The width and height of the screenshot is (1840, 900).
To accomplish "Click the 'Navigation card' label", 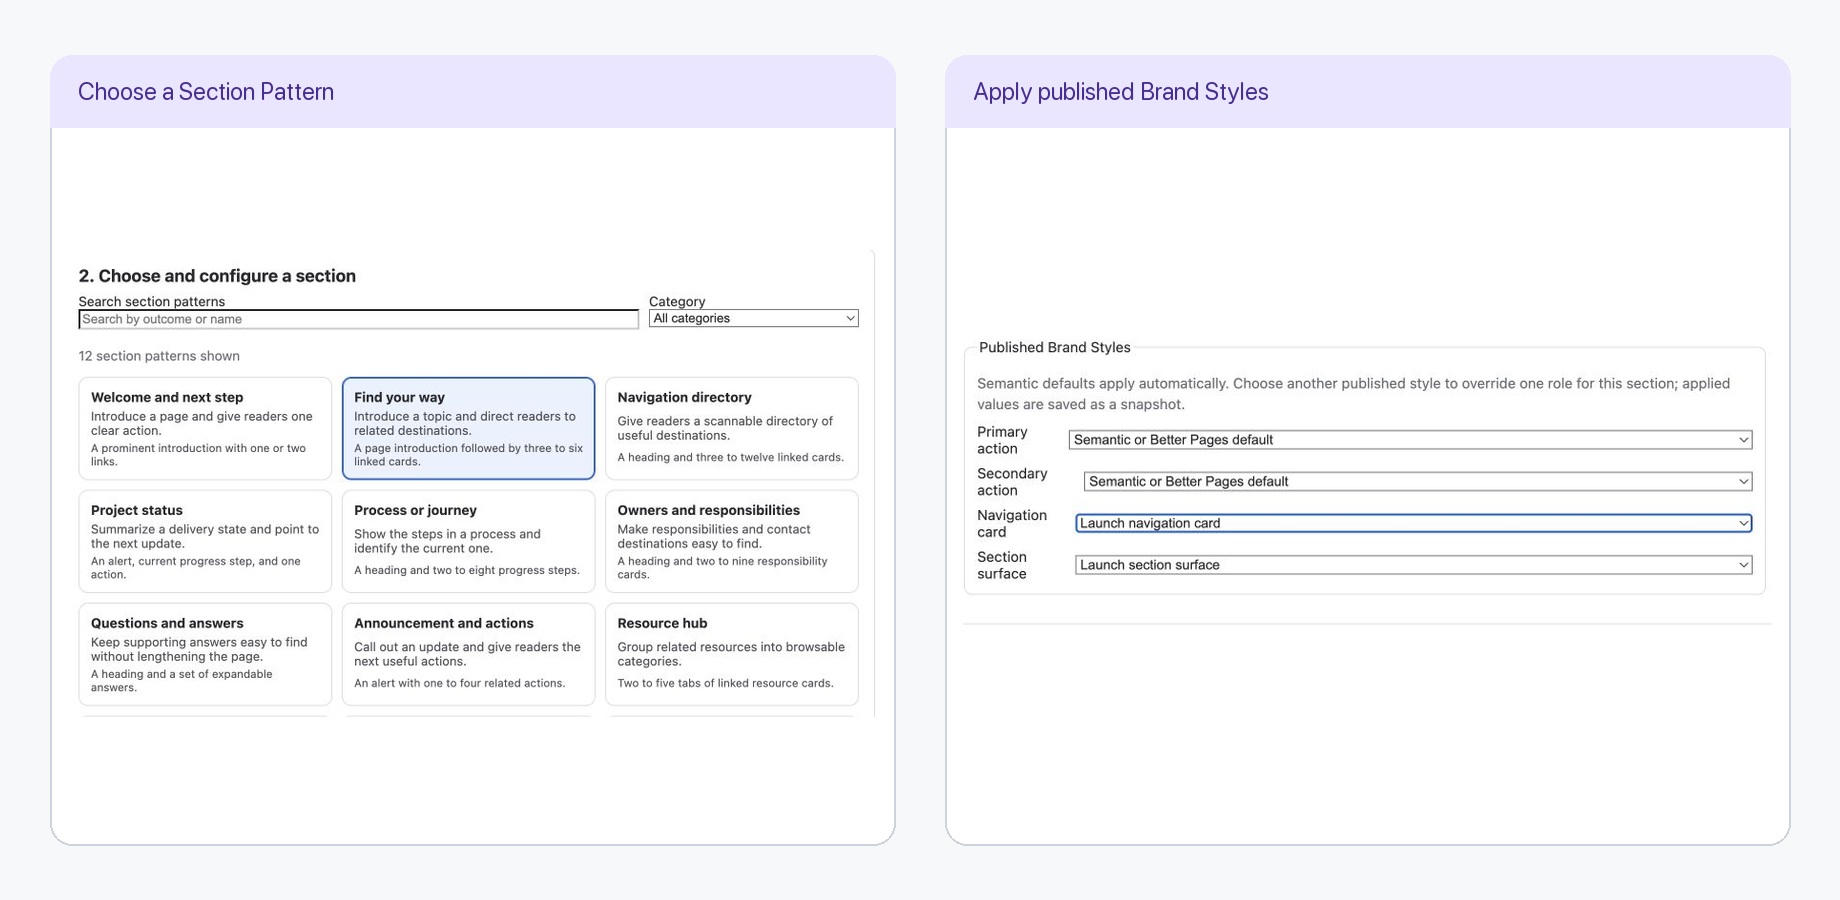I will click(x=1012, y=523).
